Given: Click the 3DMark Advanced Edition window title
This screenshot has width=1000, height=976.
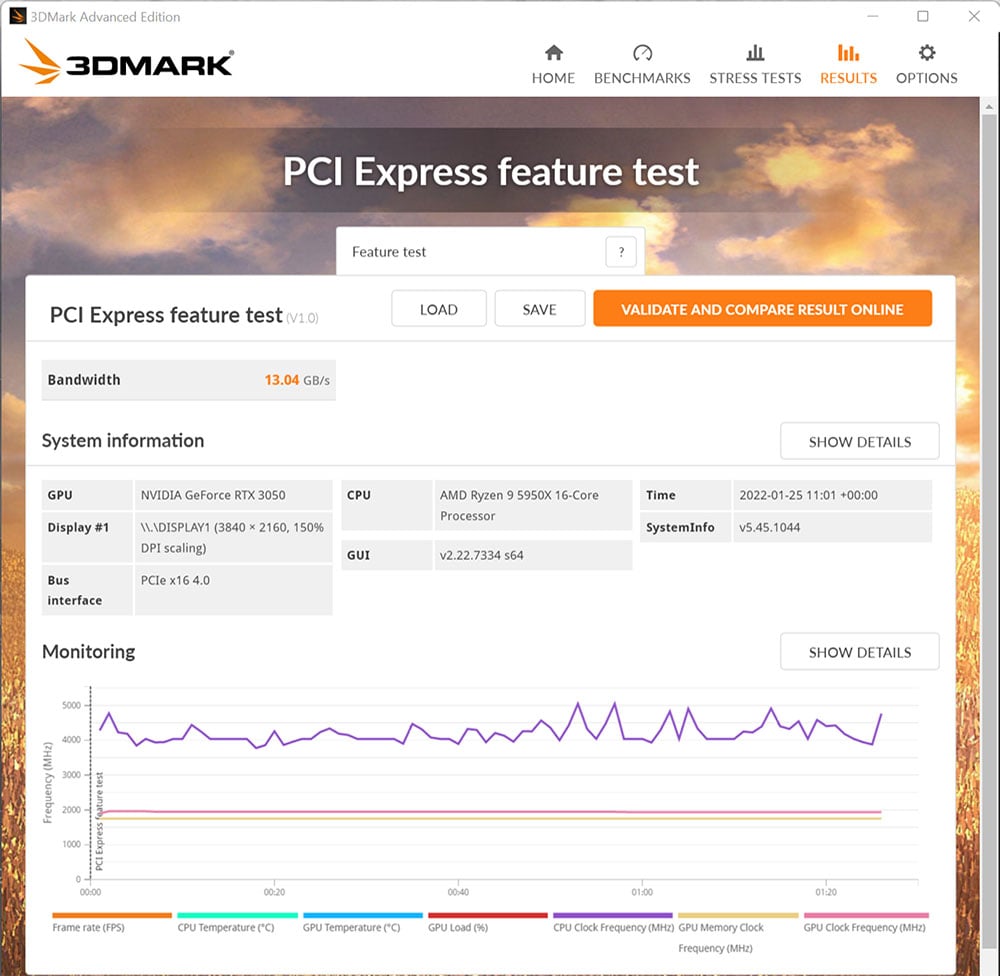Looking at the screenshot, I should coord(105,17).
